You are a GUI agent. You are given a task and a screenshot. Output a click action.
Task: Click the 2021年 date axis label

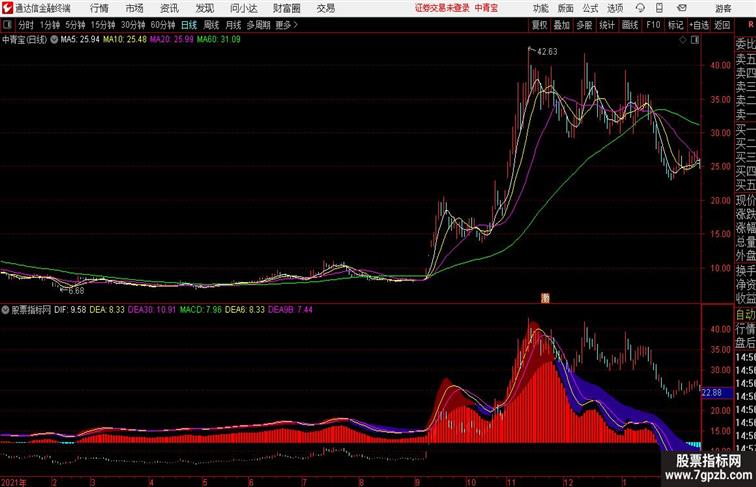(x=14, y=482)
